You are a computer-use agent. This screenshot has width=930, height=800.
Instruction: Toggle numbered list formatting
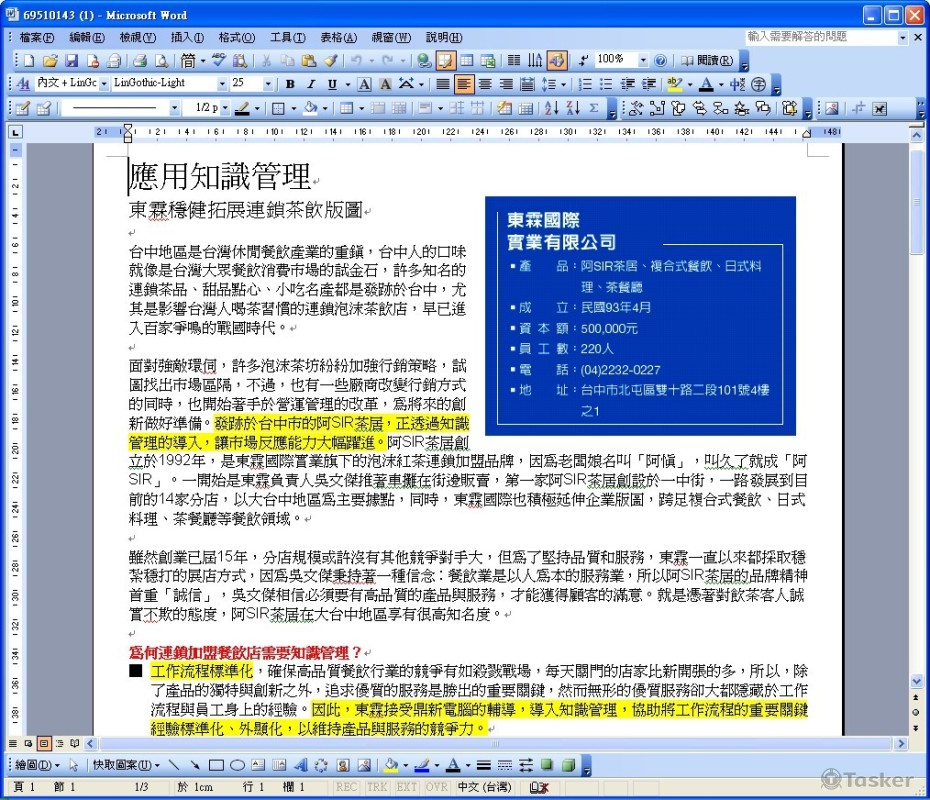click(x=585, y=84)
